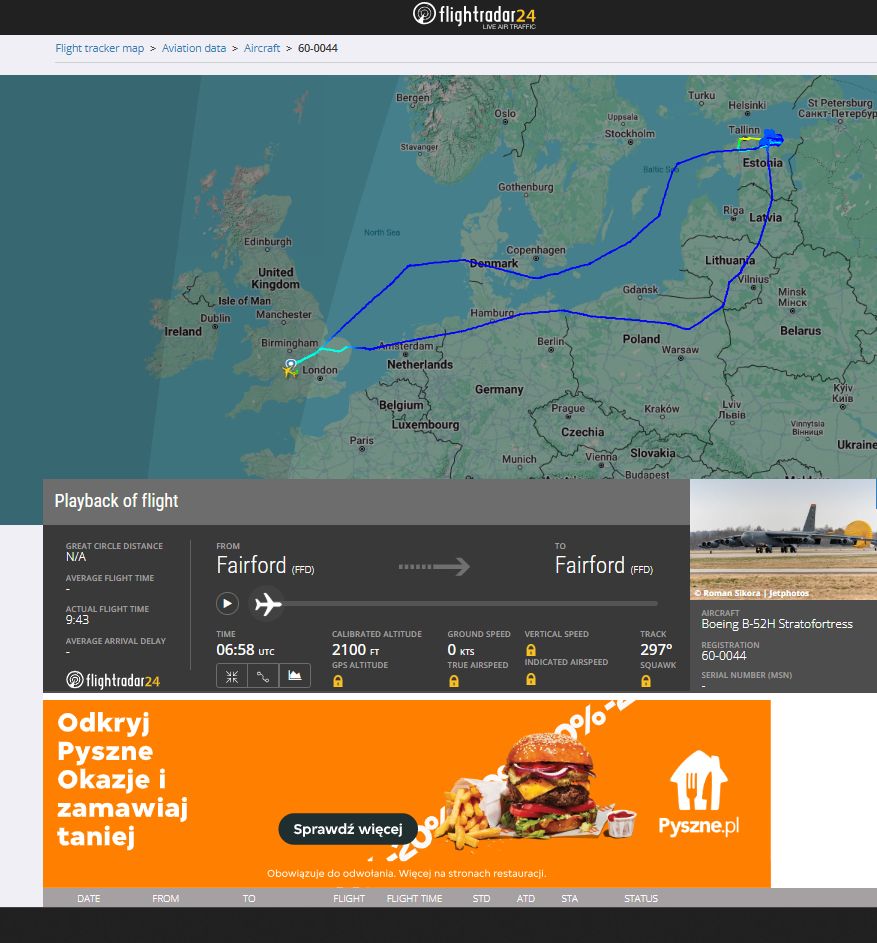This screenshot has height=943, width=877.
Task: Click the vertical speed lock icon
Action: pos(531,650)
